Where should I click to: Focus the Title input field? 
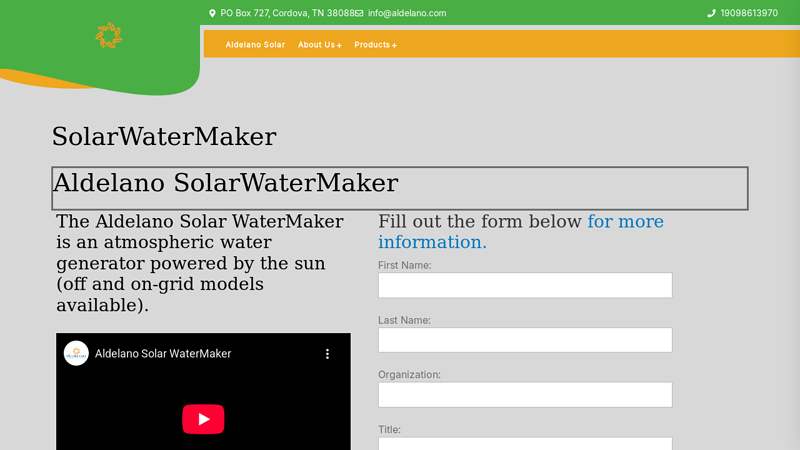(525, 443)
